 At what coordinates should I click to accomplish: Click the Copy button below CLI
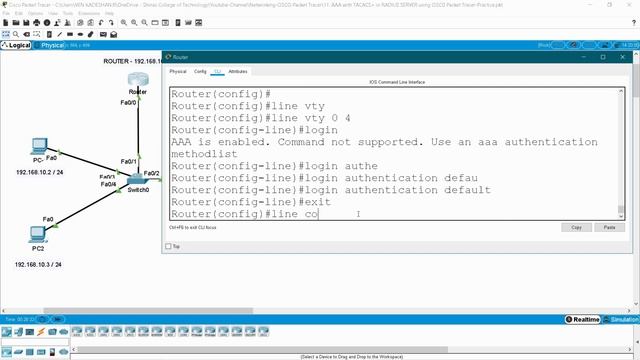(x=576, y=227)
